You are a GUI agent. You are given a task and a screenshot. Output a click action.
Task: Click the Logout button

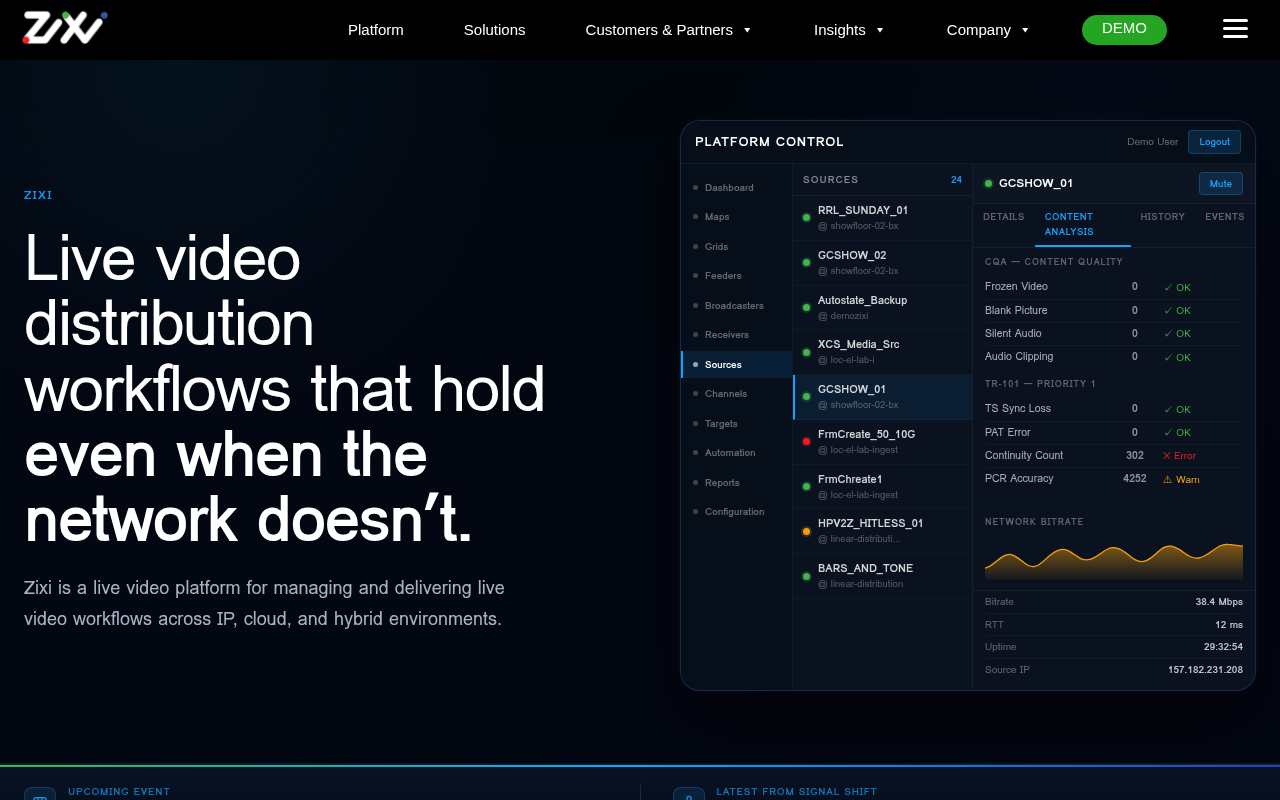[1214, 142]
